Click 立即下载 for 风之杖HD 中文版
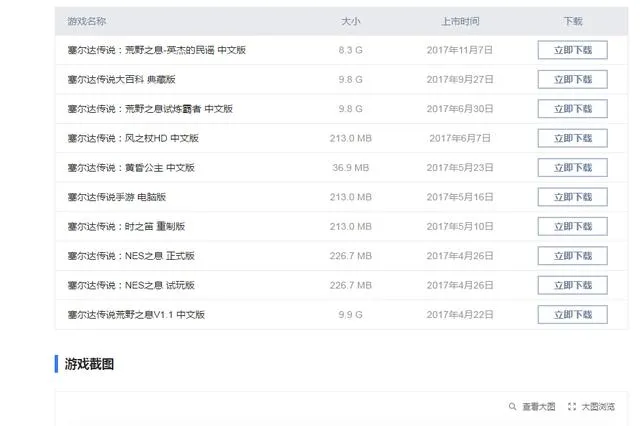 click(x=572, y=138)
